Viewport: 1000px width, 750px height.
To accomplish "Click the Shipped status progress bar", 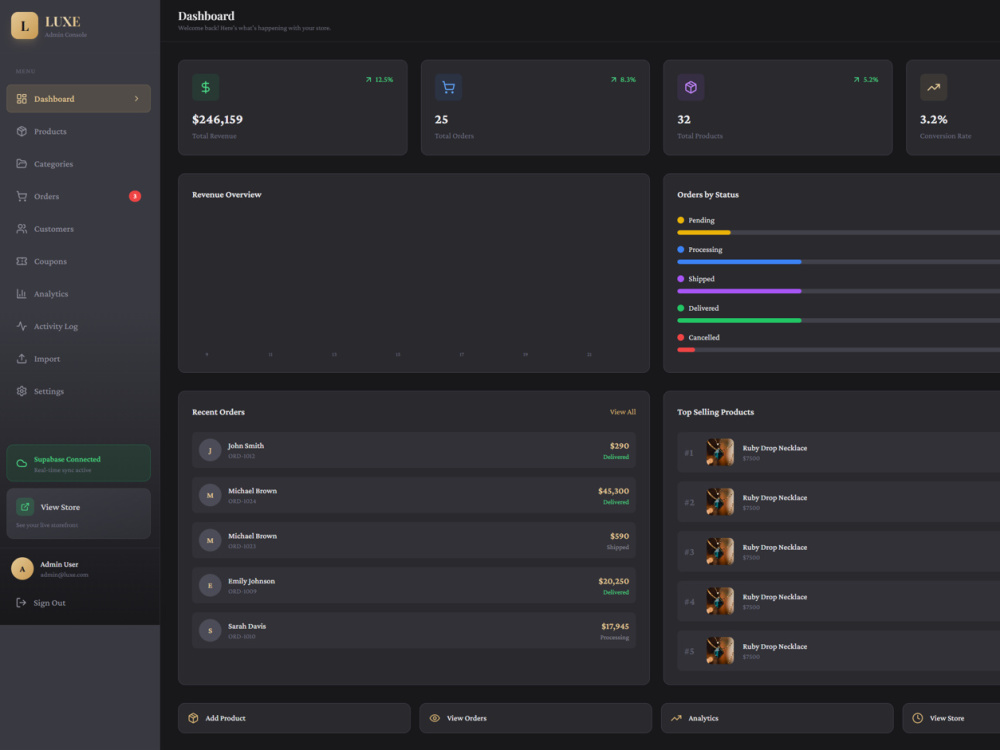I will pos(839,291).
